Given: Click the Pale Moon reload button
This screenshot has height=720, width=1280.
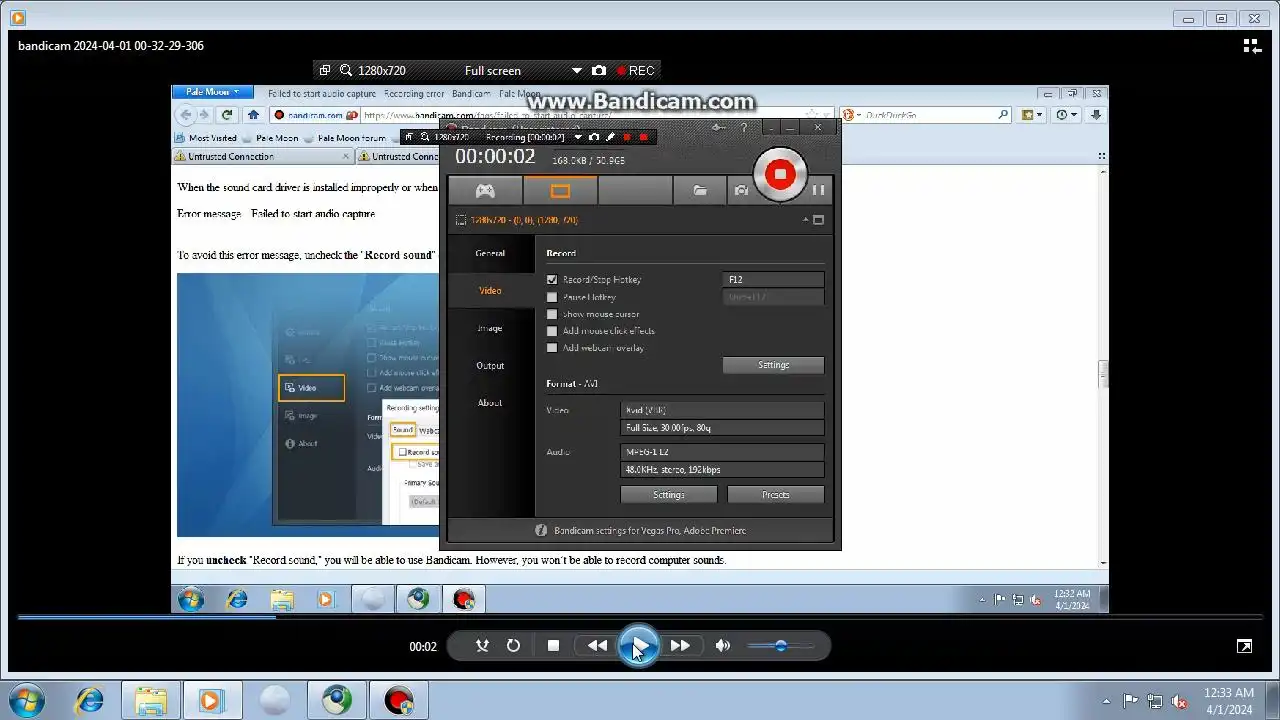Looking at the screenshot, I should tap(227, 115).
